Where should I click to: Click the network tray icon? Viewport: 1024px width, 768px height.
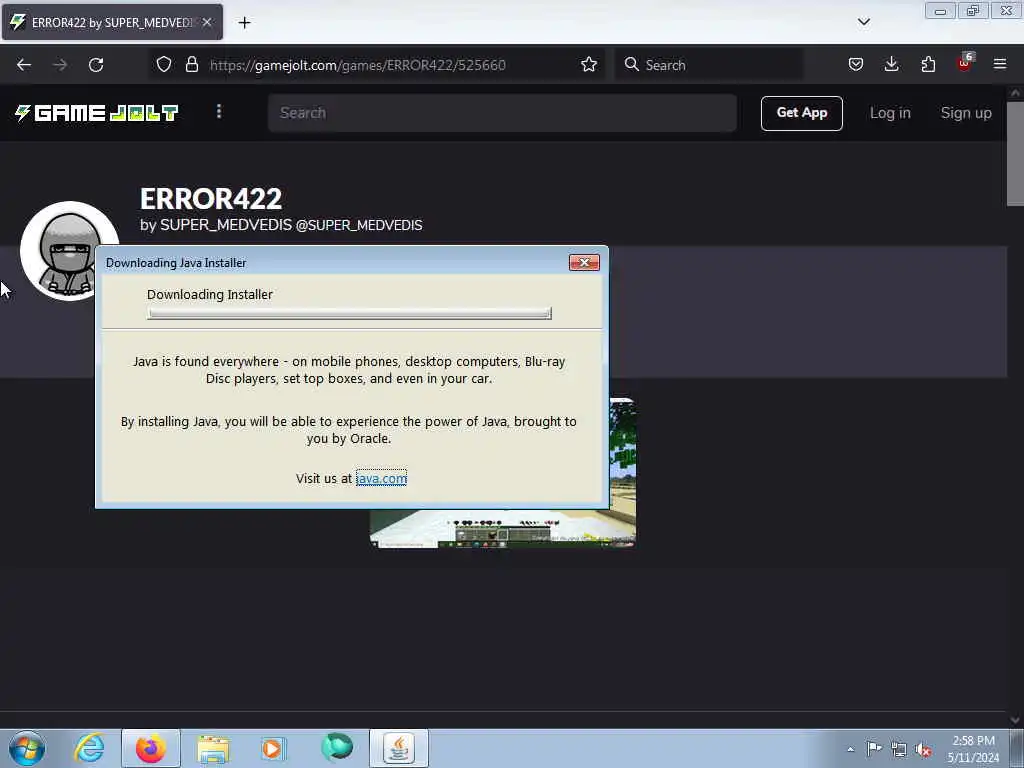pos(899,750)
